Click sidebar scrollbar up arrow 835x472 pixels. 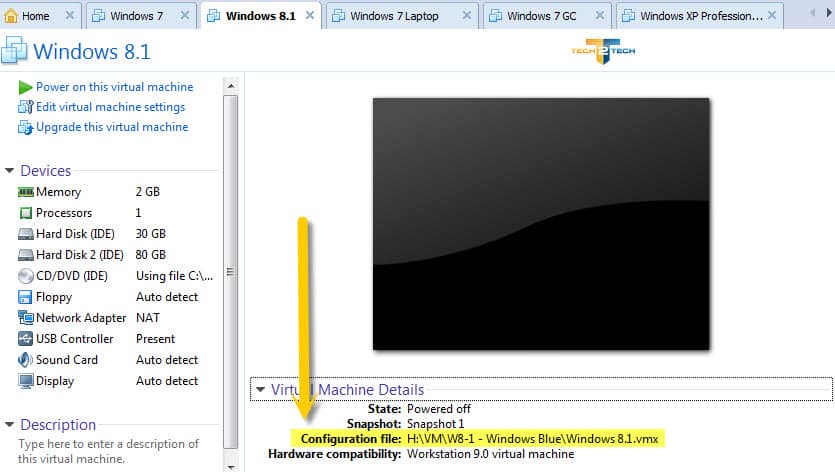pyautogui.click(x=231, y=86)
